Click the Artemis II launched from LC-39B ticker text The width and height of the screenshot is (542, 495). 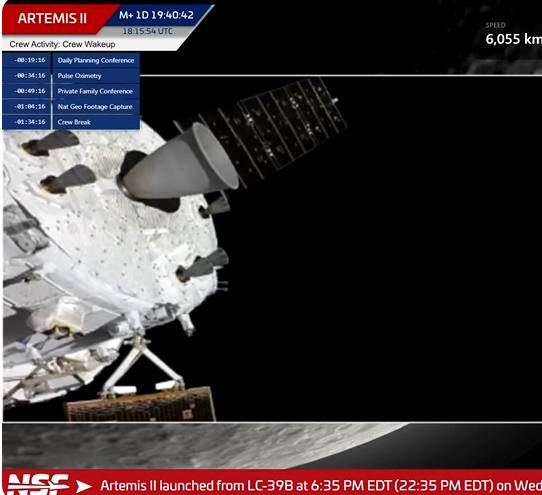pos(321,486)
